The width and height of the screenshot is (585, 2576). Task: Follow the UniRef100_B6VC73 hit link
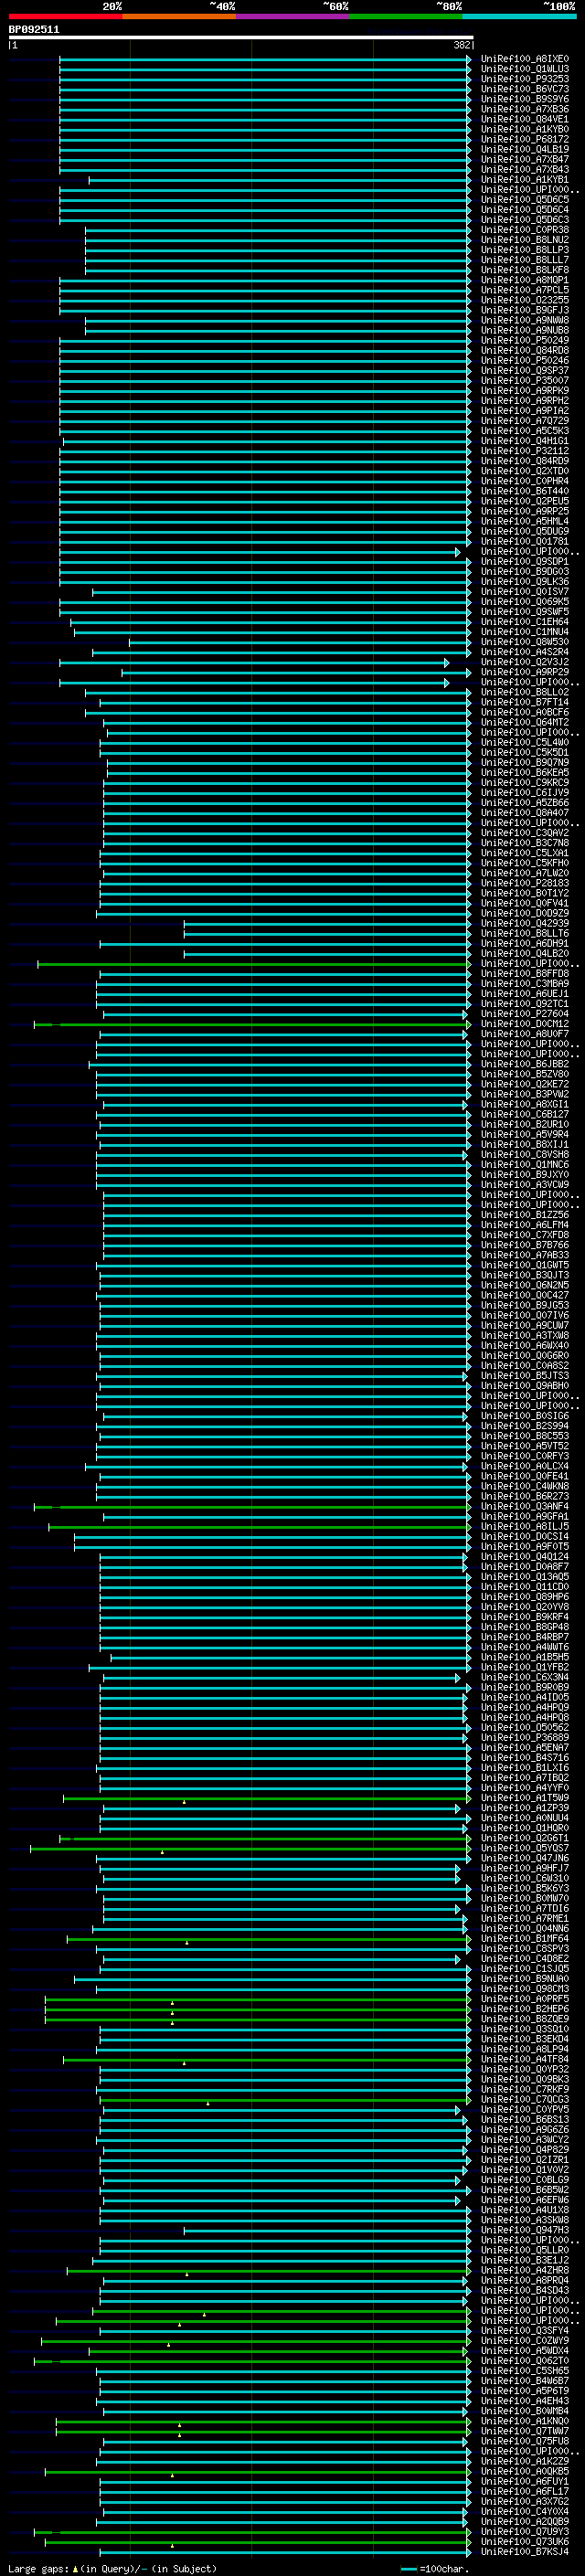point(525,89)
